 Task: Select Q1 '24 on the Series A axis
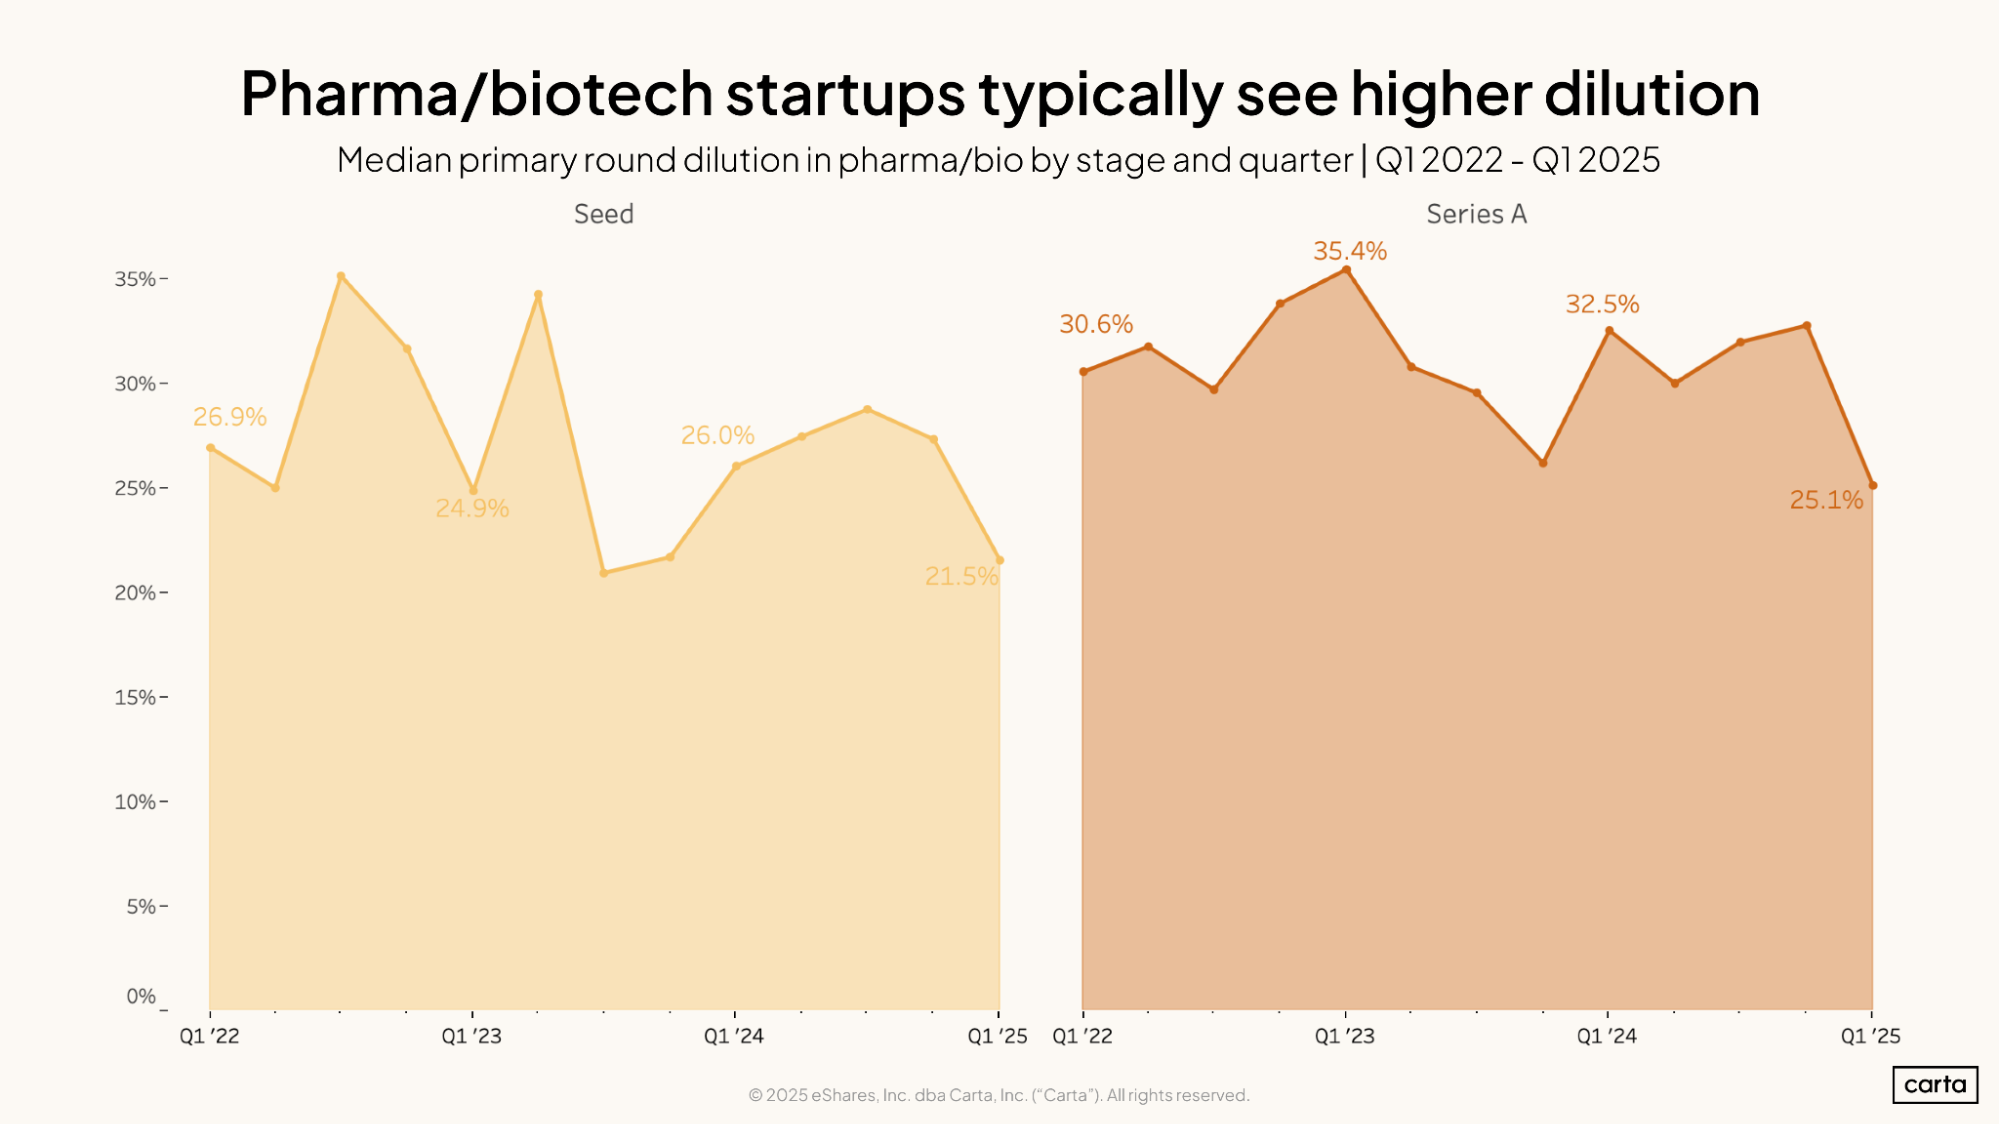[x=1607, y=1036]
